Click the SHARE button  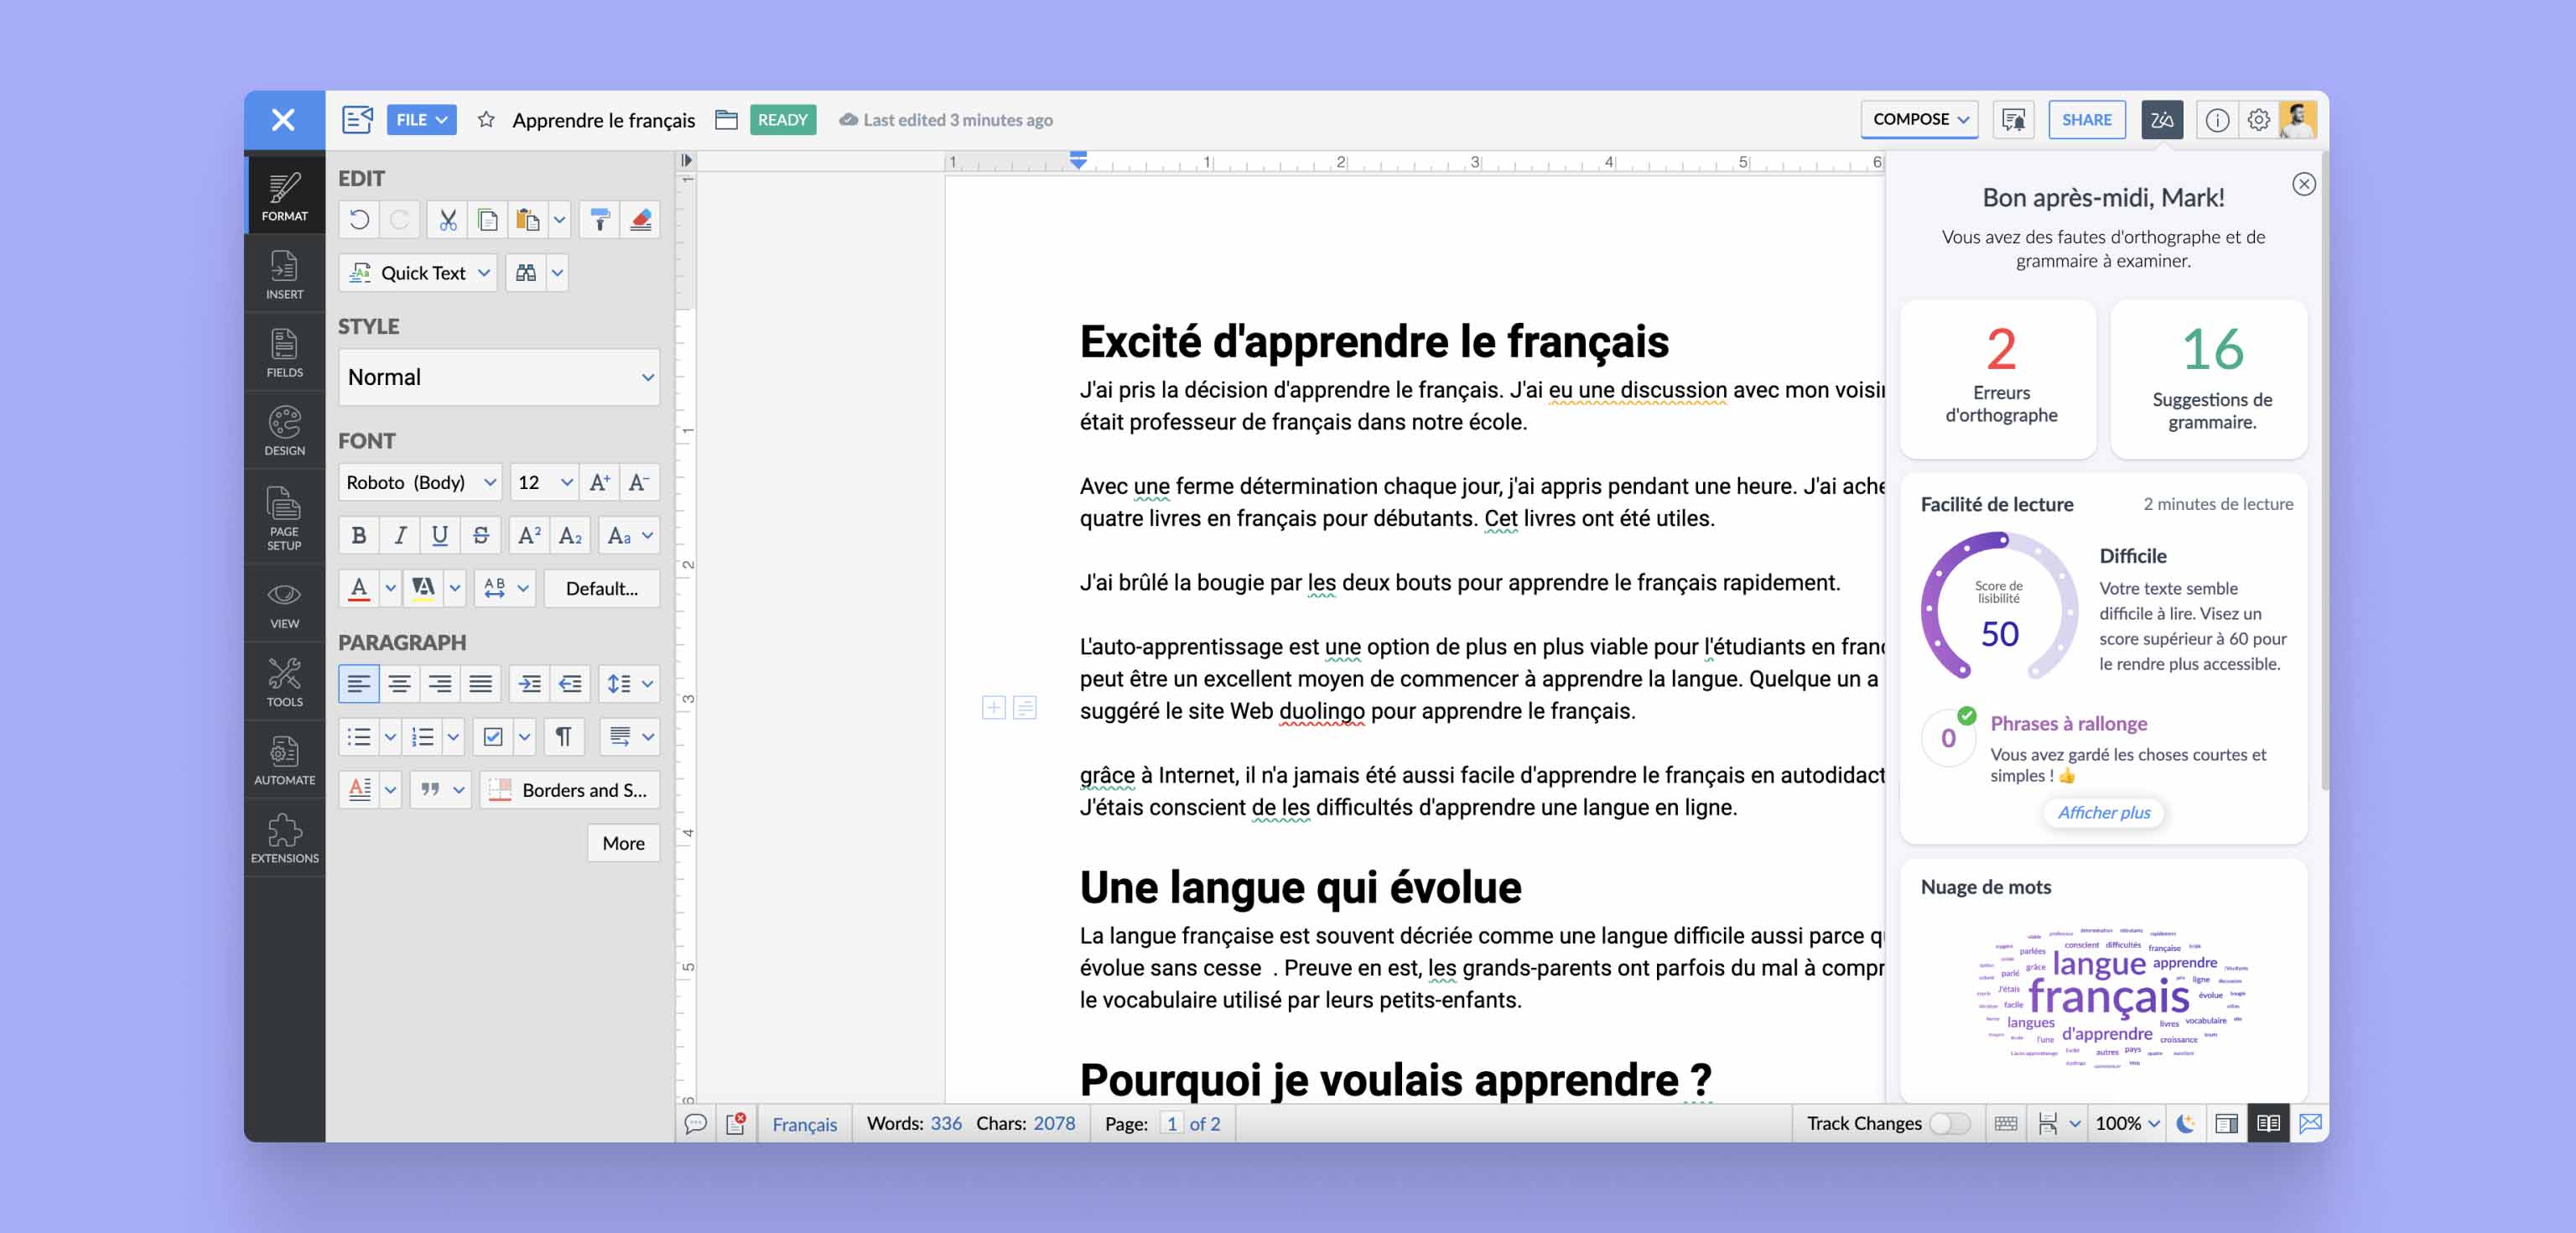2086,120
